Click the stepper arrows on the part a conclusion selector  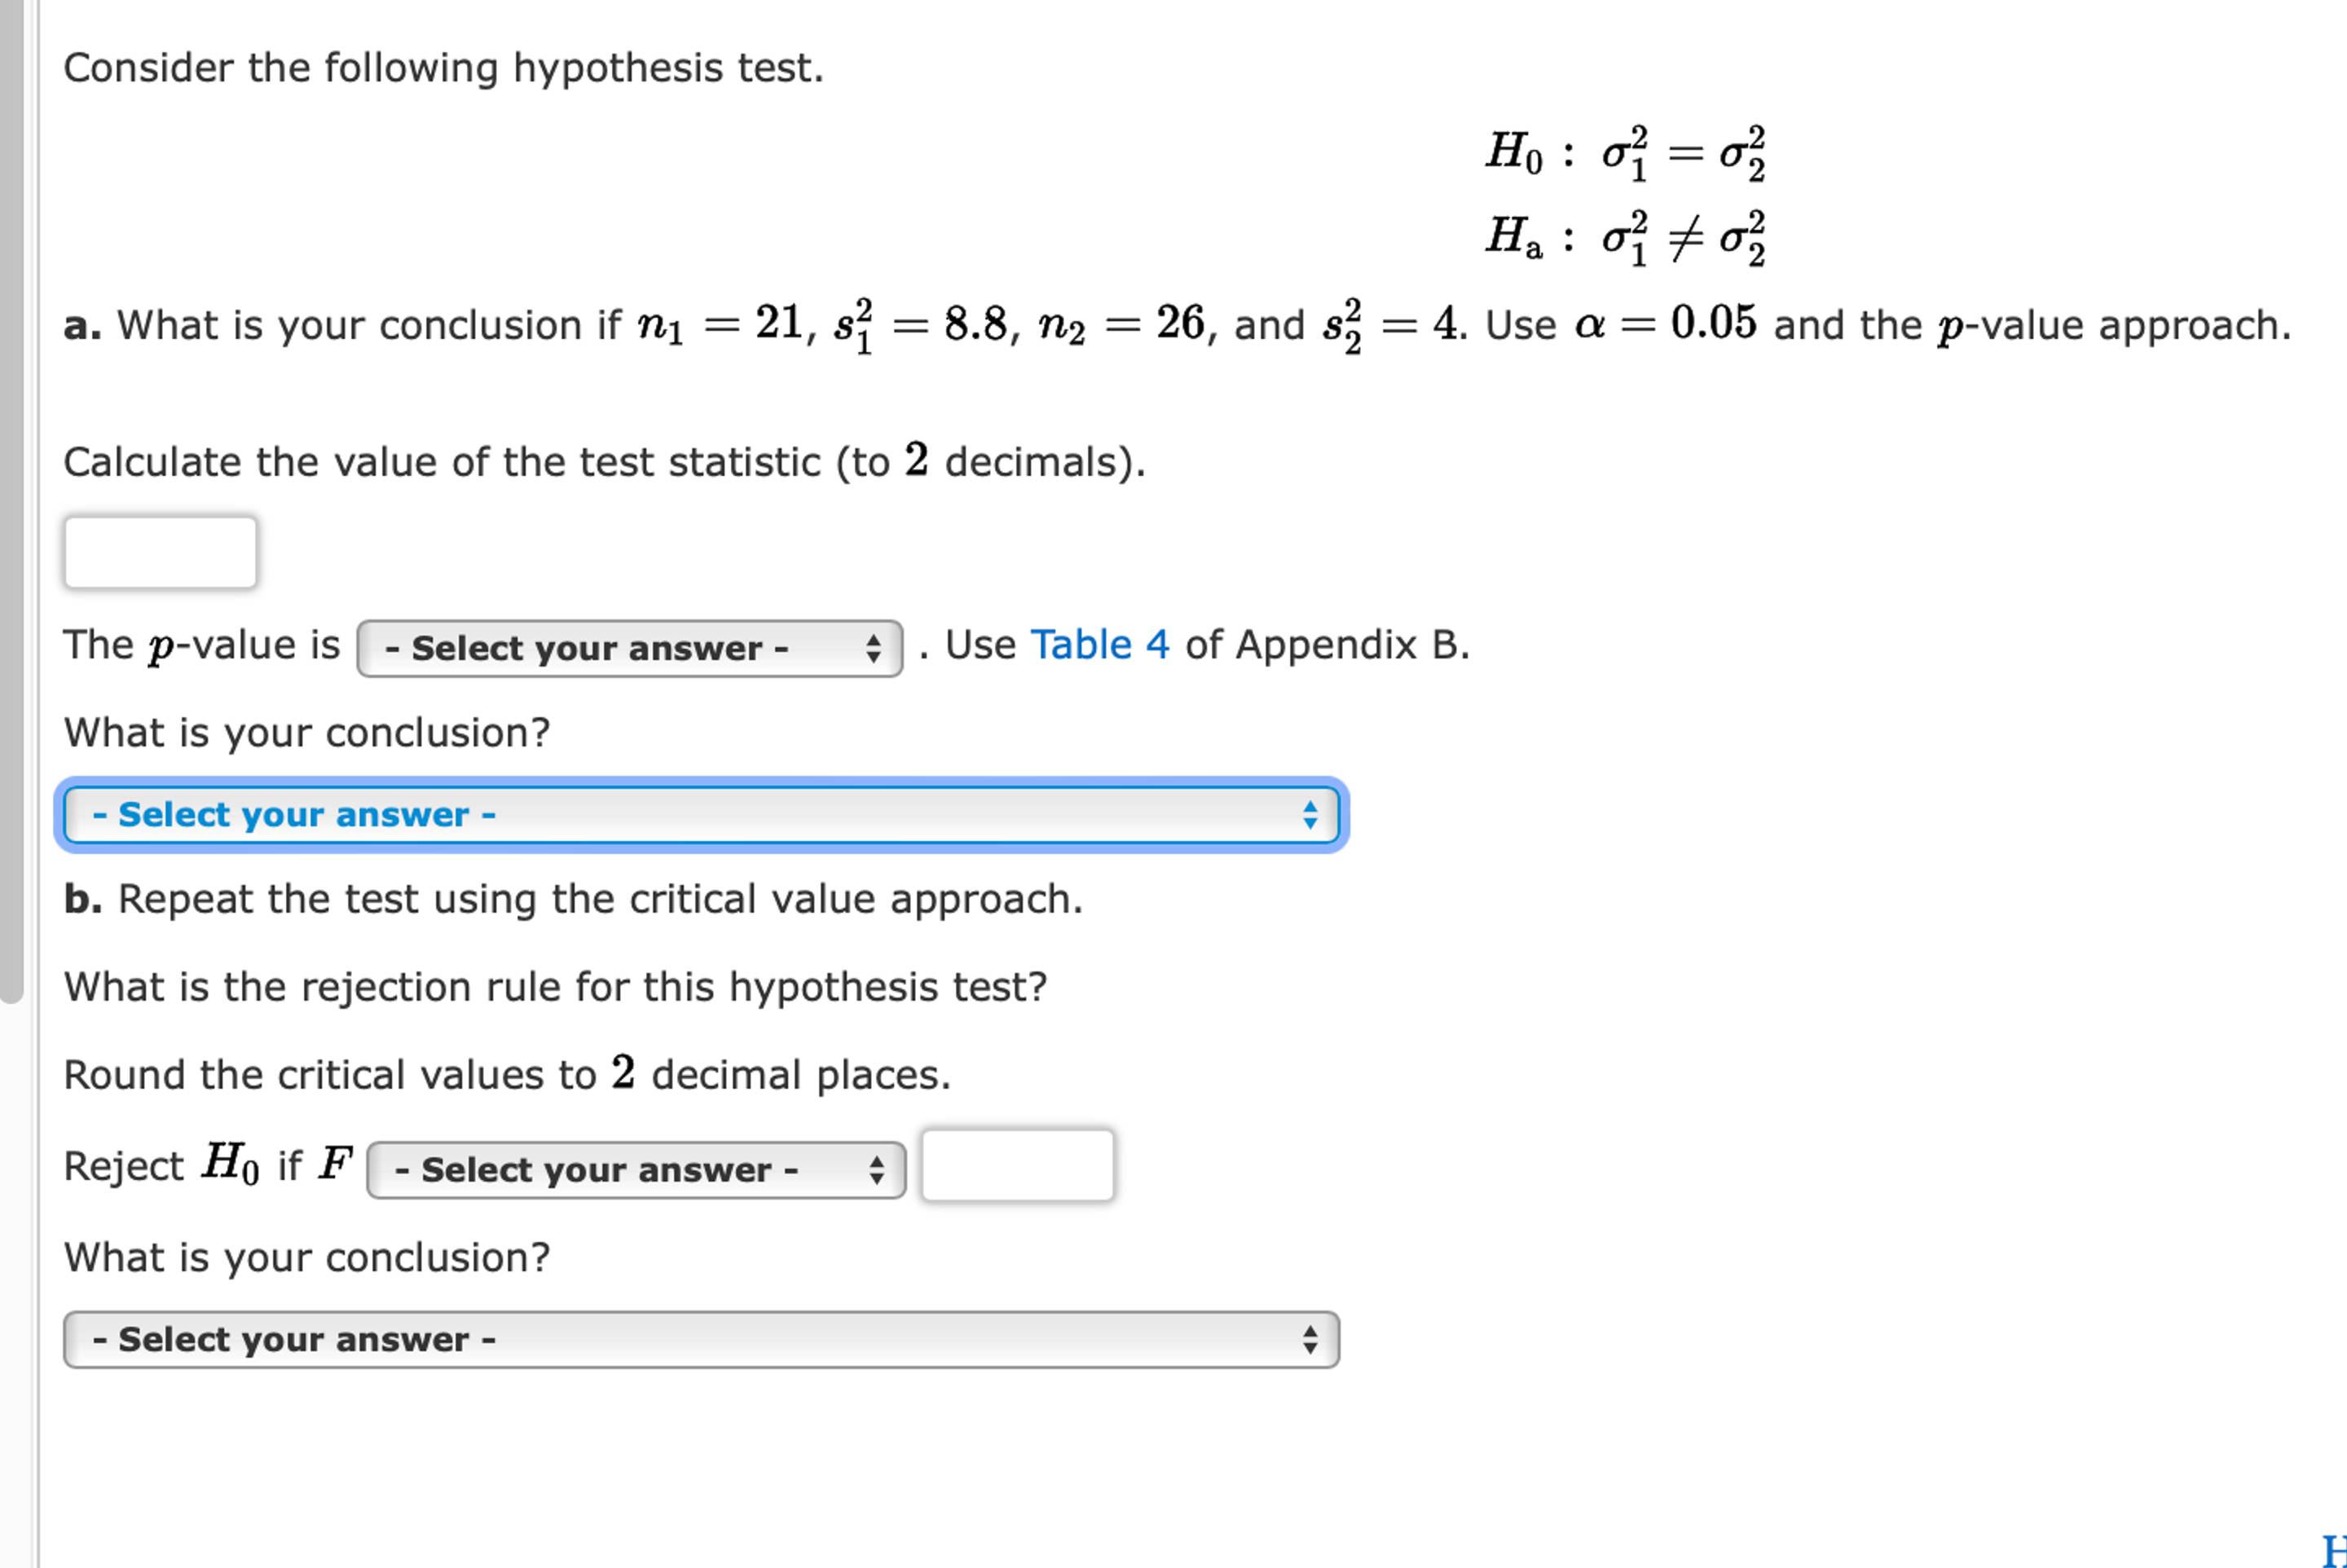[1311, 815]
